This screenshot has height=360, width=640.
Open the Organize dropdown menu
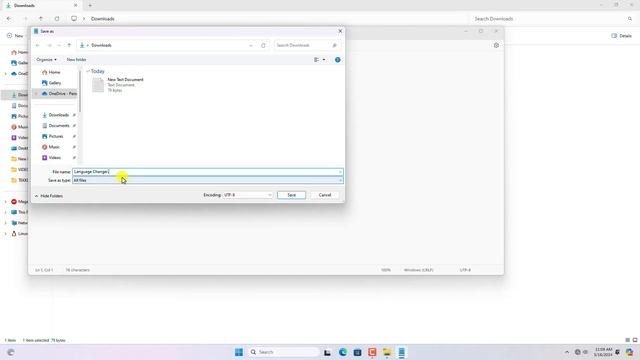46,60
